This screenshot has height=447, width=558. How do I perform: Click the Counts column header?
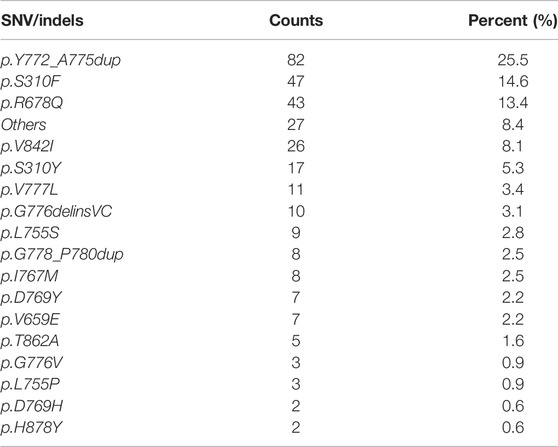point(296,21)
